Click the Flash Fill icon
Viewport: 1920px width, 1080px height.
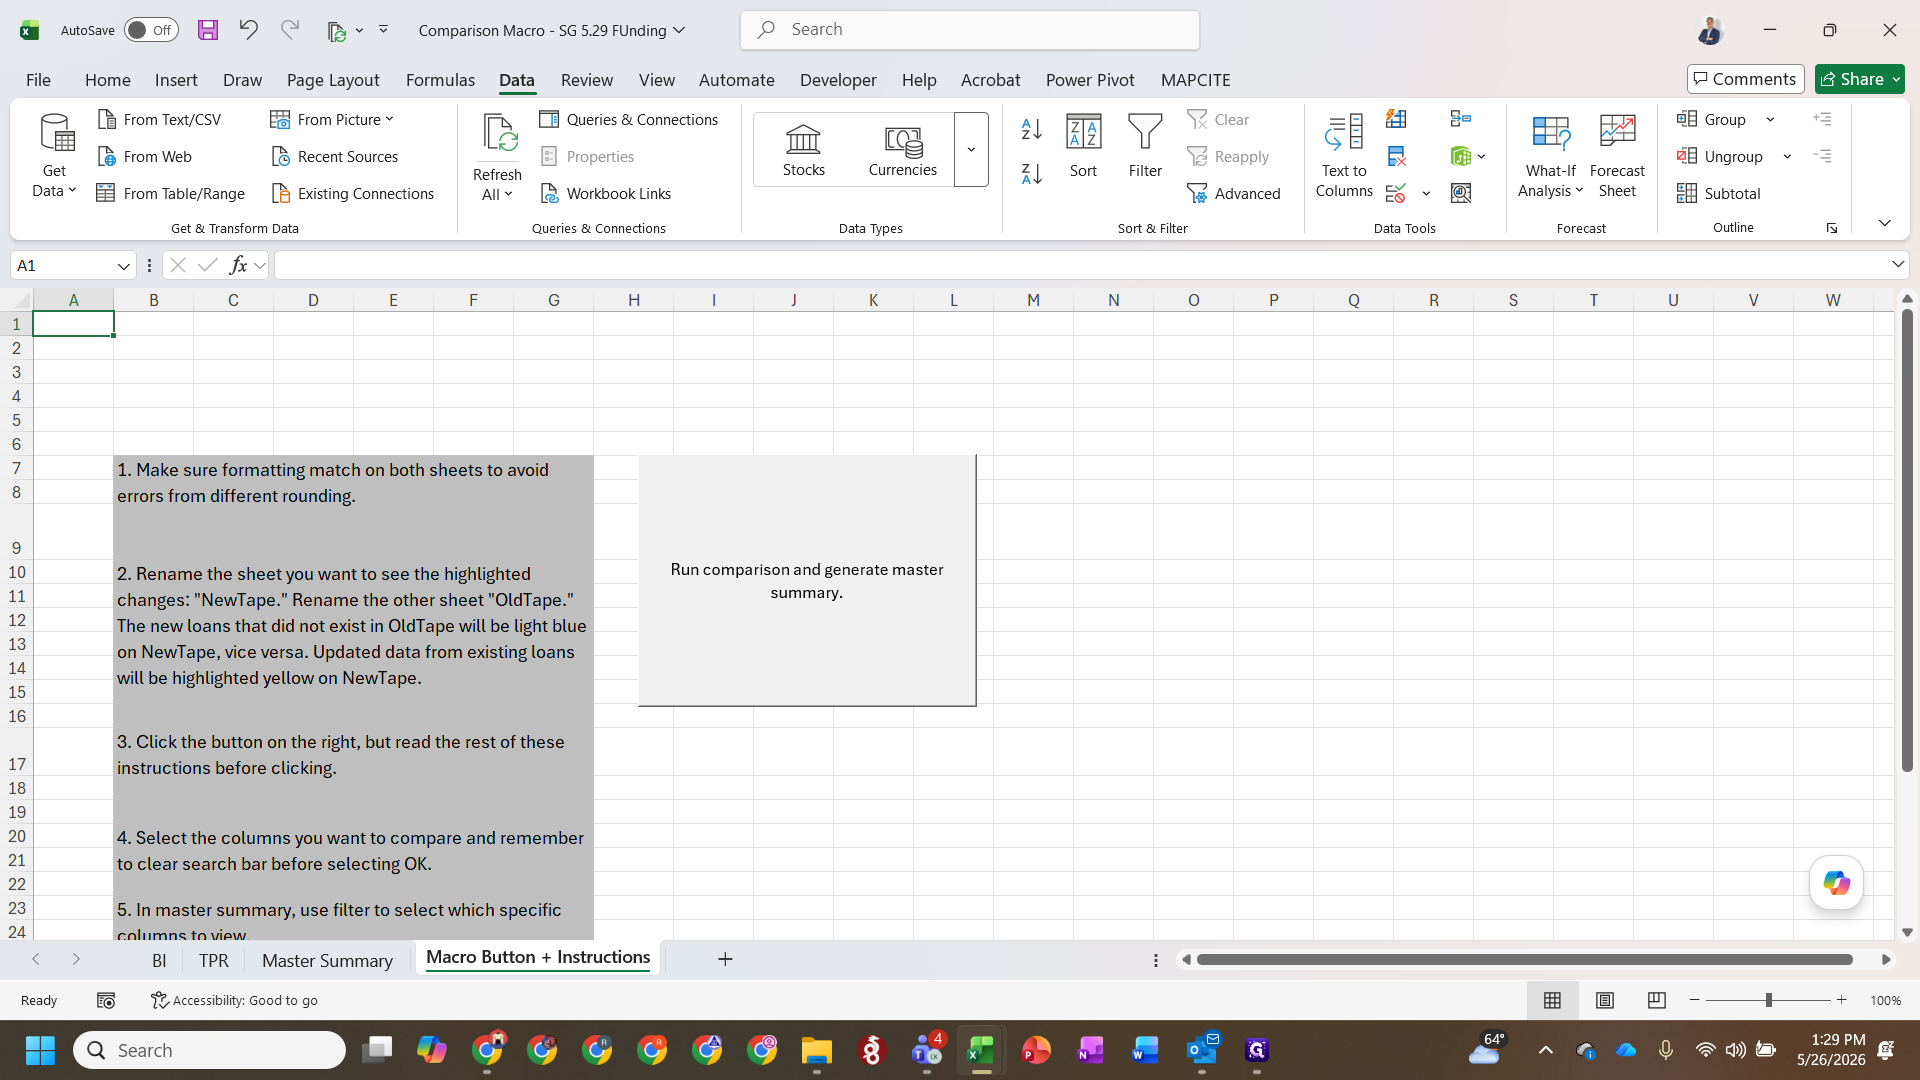coord(1396,119)
